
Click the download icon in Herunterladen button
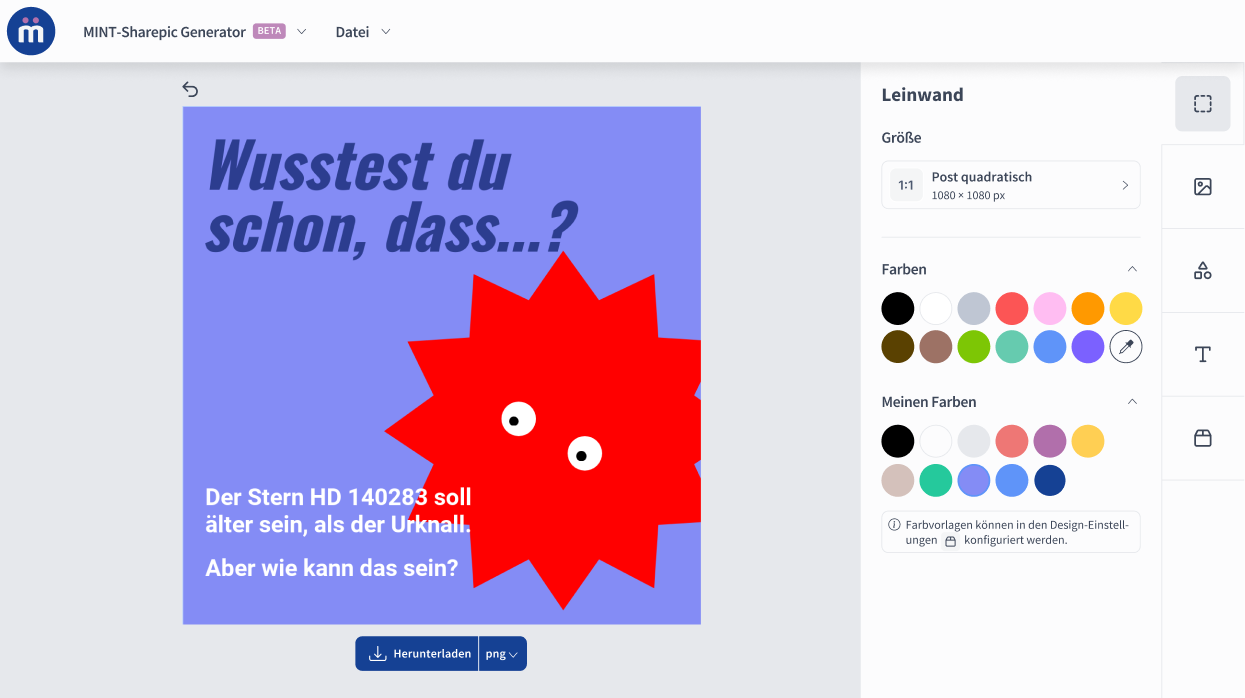[377, 654]
